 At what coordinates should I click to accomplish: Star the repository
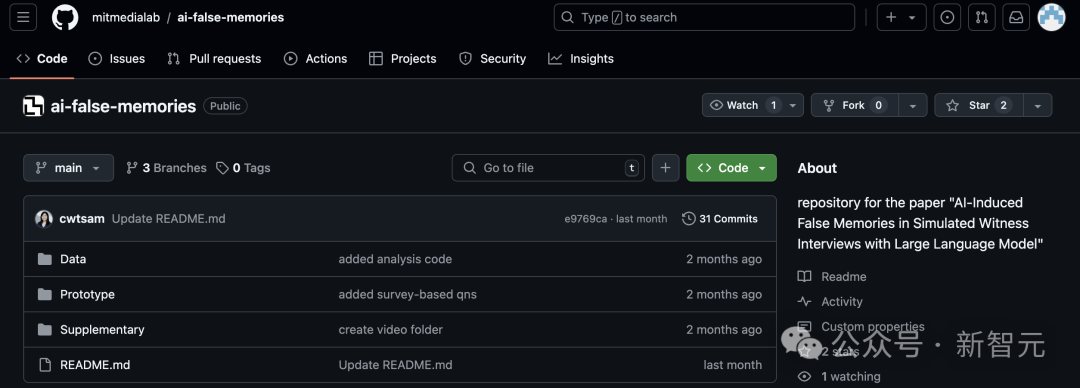pos(978,105)
